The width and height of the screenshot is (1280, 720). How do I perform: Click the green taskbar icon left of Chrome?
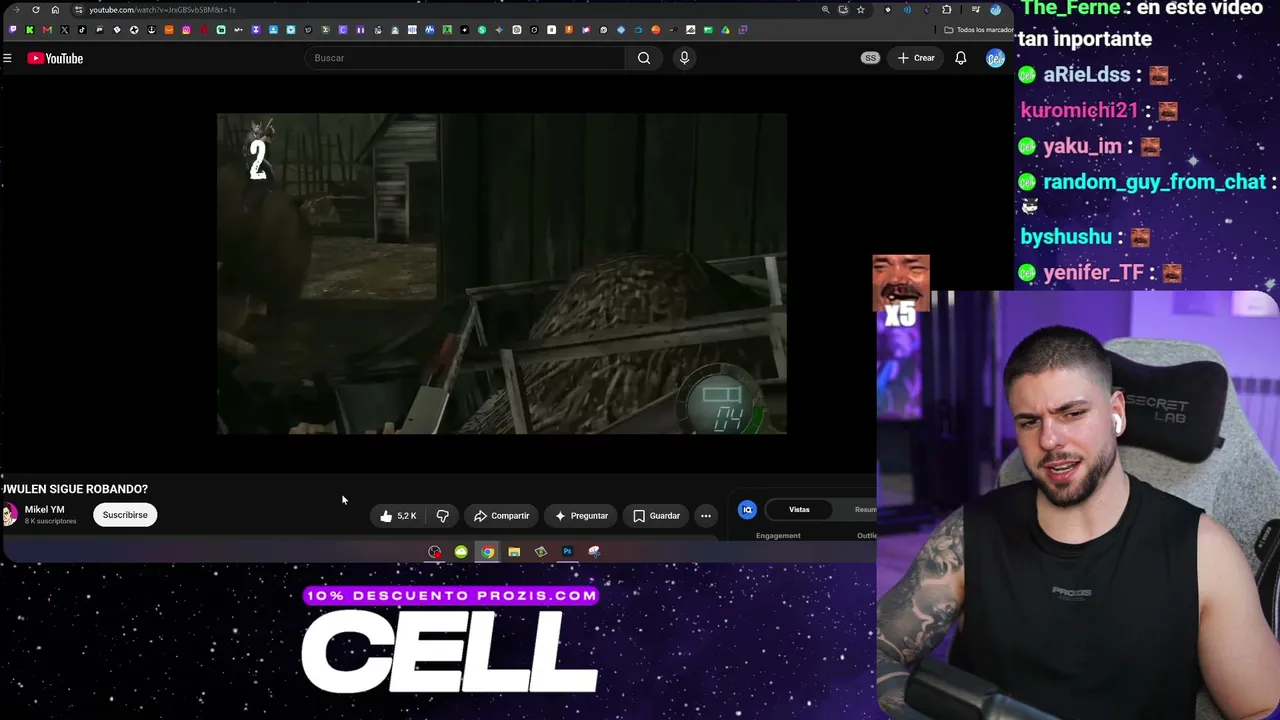pos(461,552)
